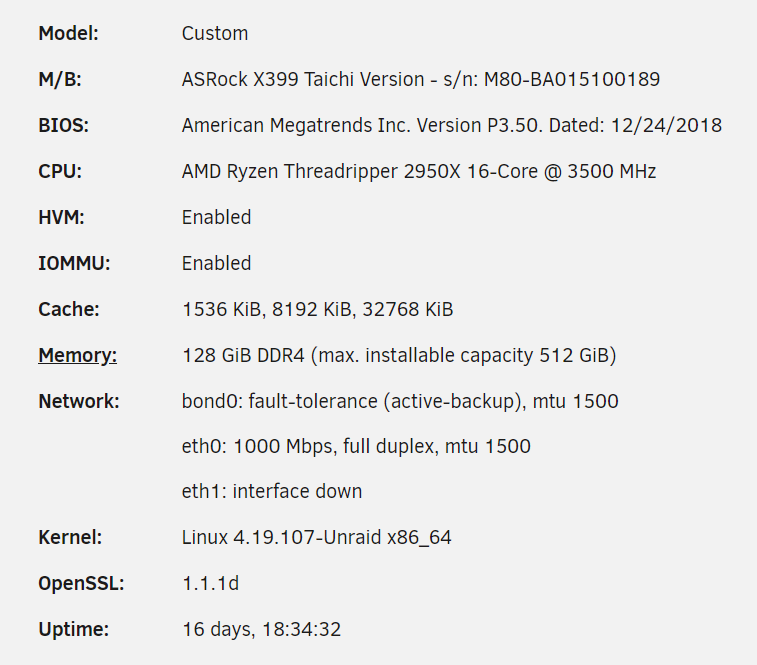Select the Linux 4.19.107-Unraid kernel text
The image size is (757, 665).
(316, 538)
